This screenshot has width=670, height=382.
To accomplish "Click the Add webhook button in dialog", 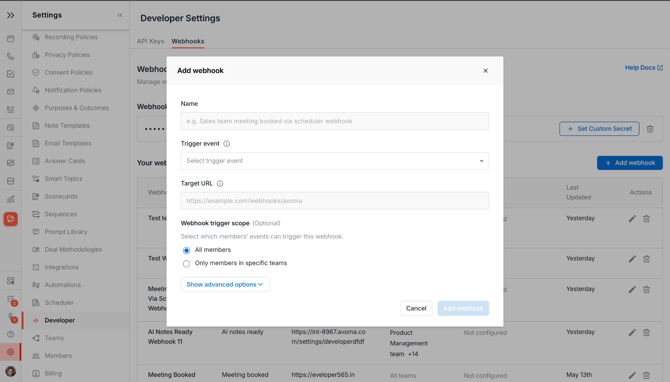I will click(x=463, y=308).
